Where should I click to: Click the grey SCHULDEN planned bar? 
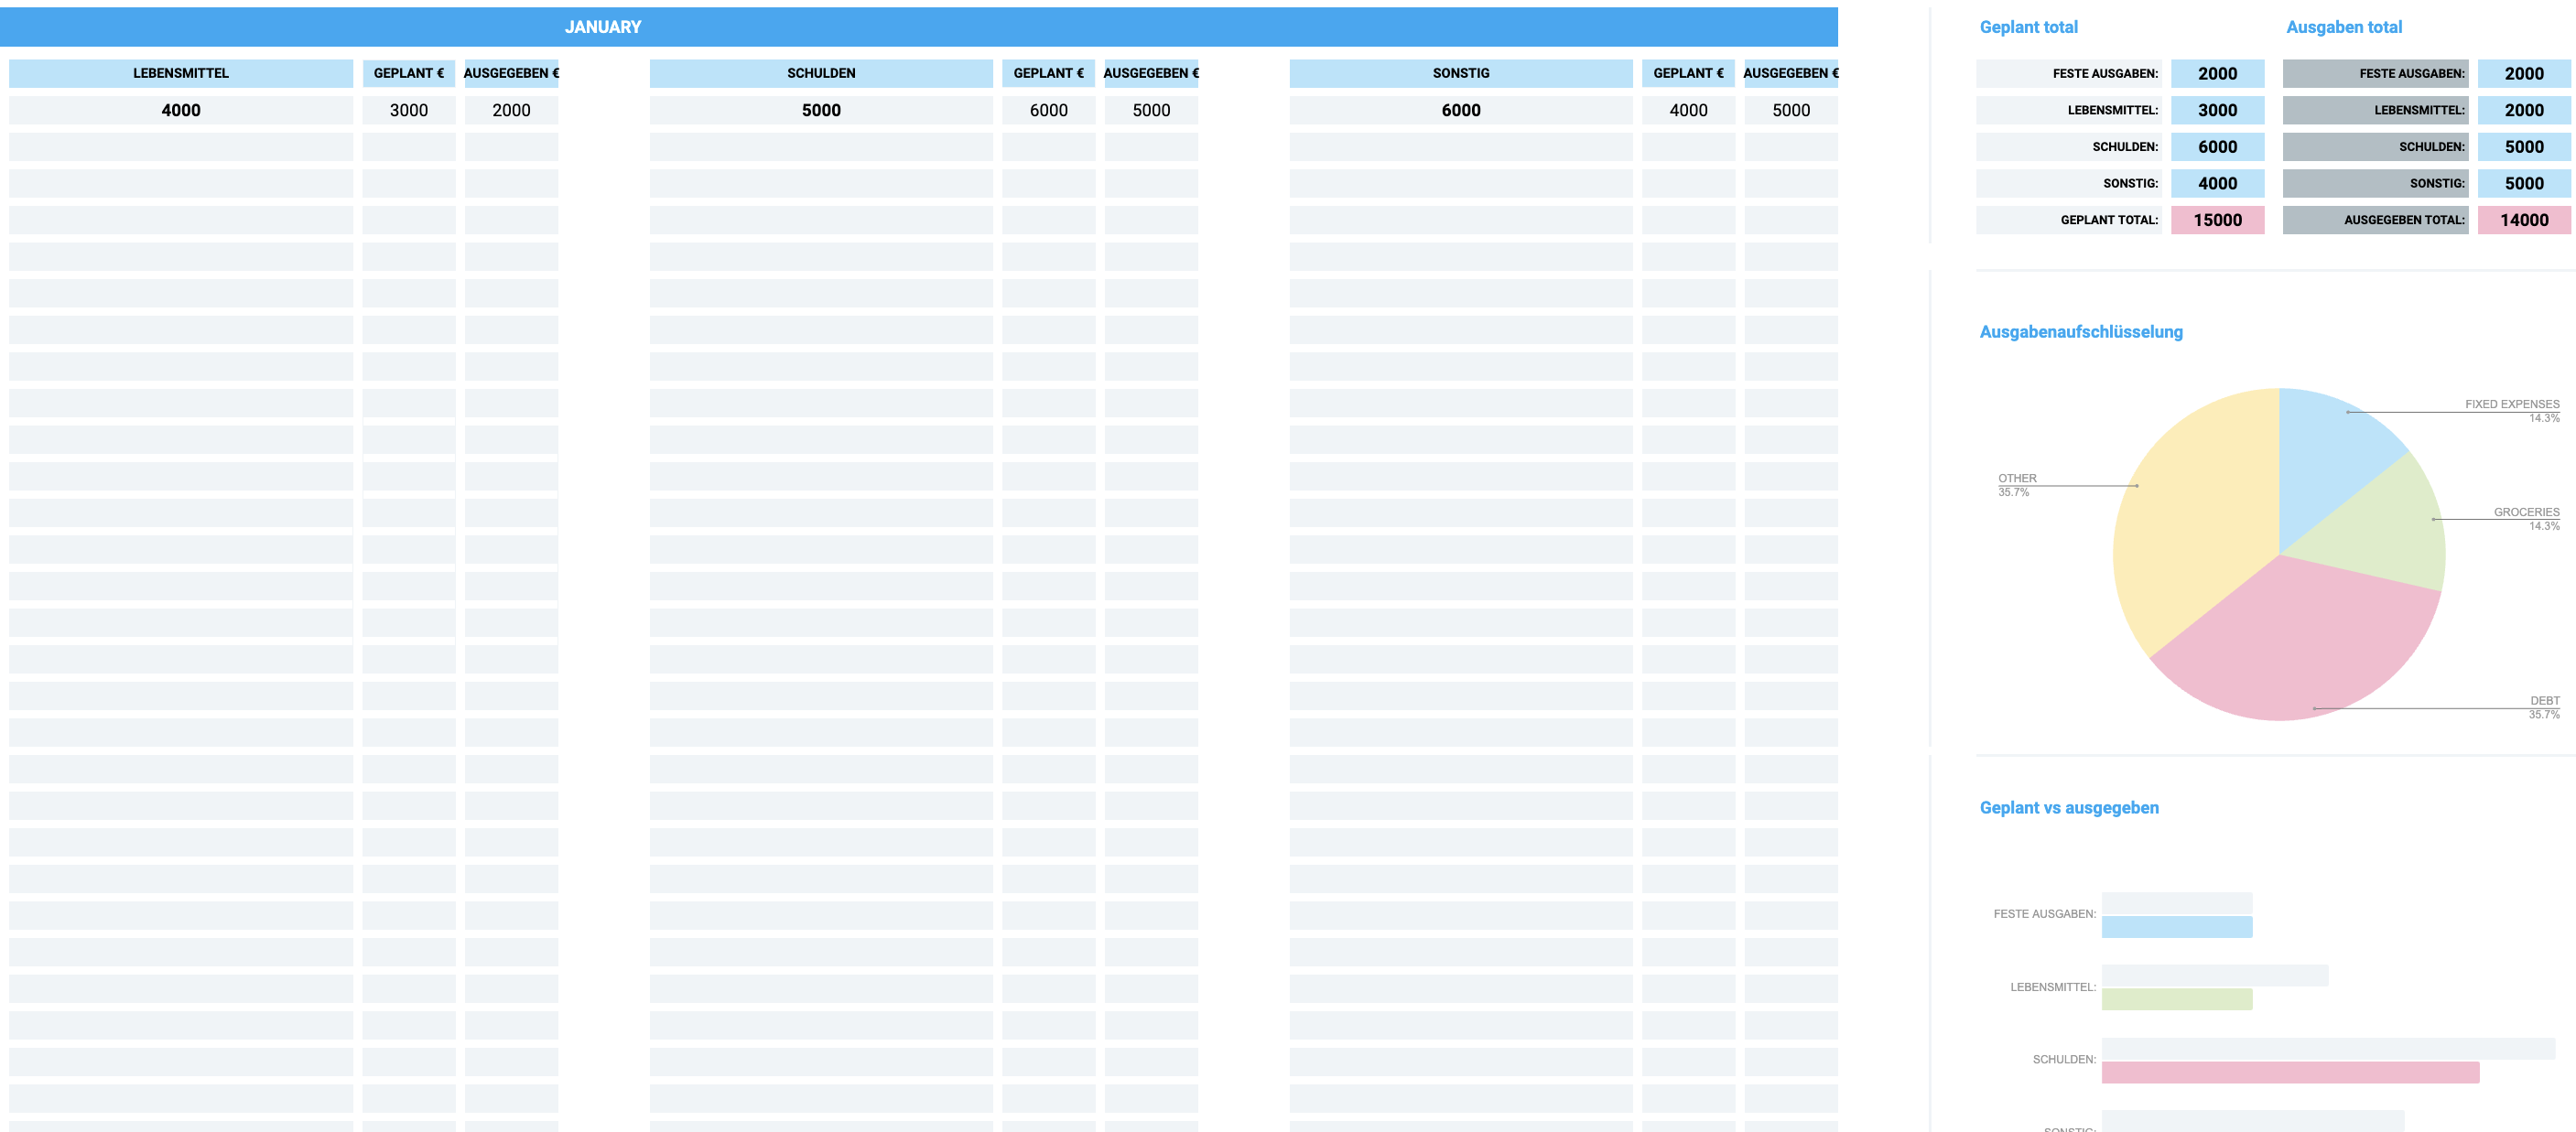[x=2328, y=1048]
